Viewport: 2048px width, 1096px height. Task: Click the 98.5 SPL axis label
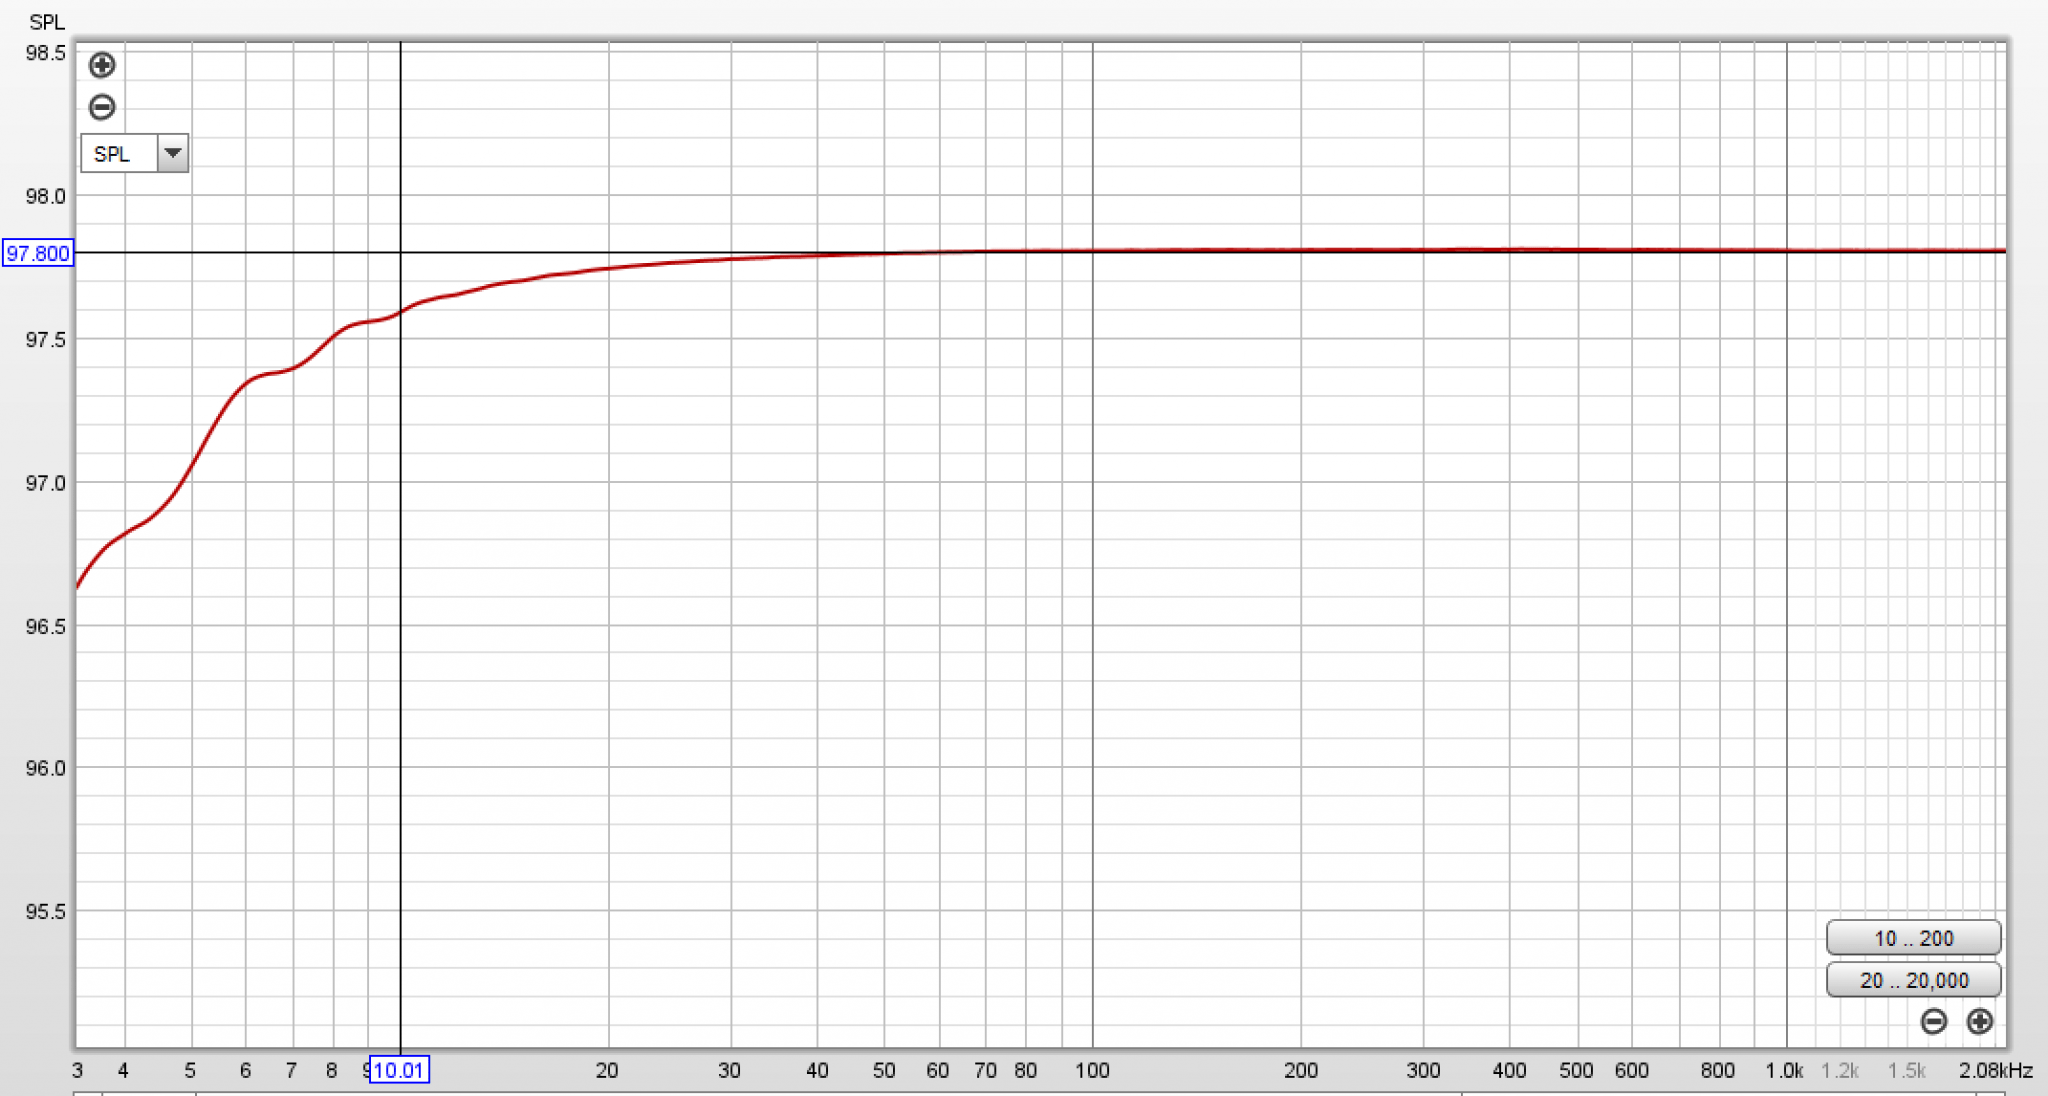click(x=46, y=53)
